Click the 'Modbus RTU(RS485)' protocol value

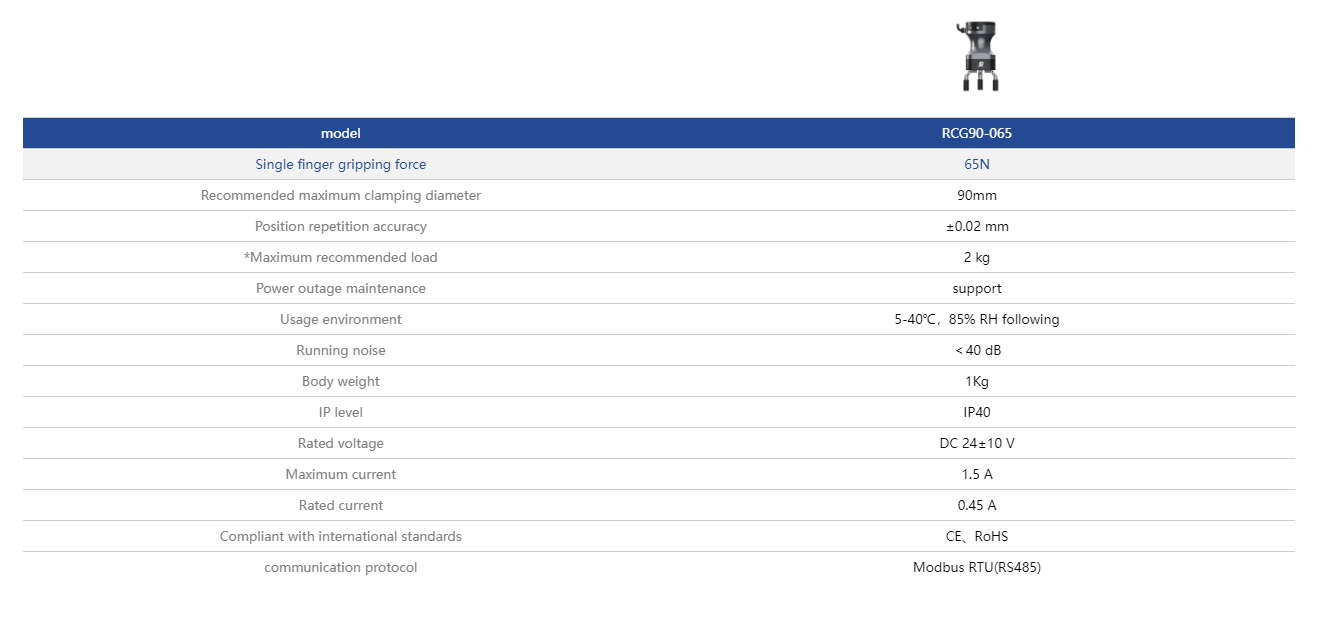click(977, 567)
